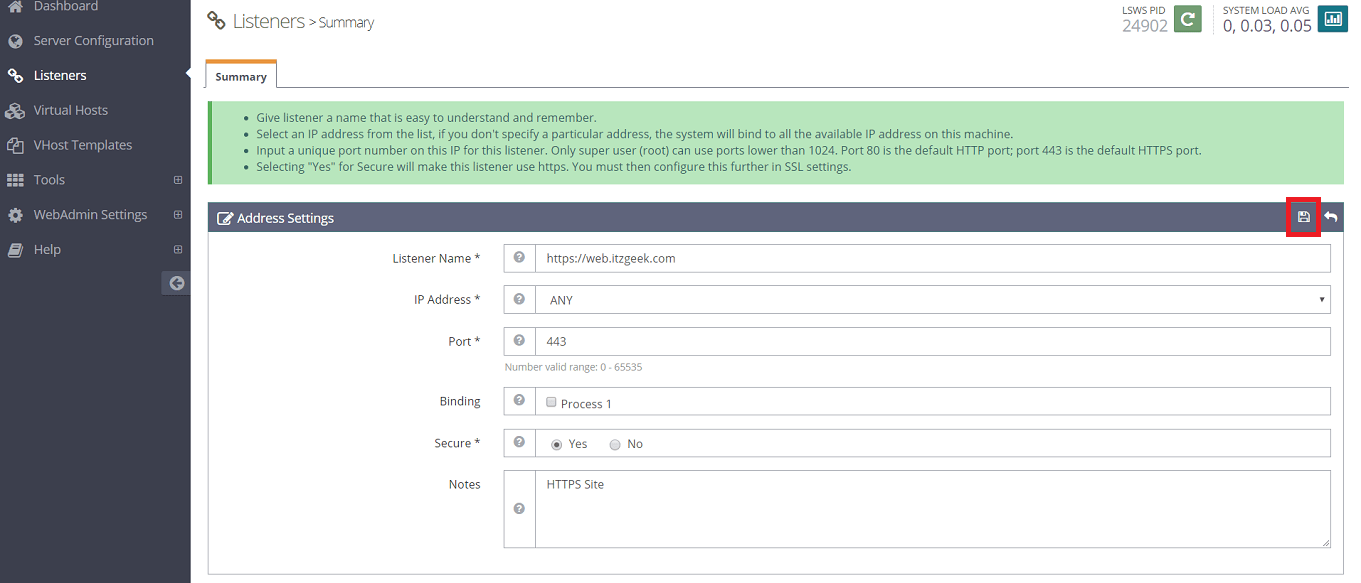The image size is (1361, 583).
Task: Click the help icon beside Port field
Action: pyautogui.click(x=519, y=341)
